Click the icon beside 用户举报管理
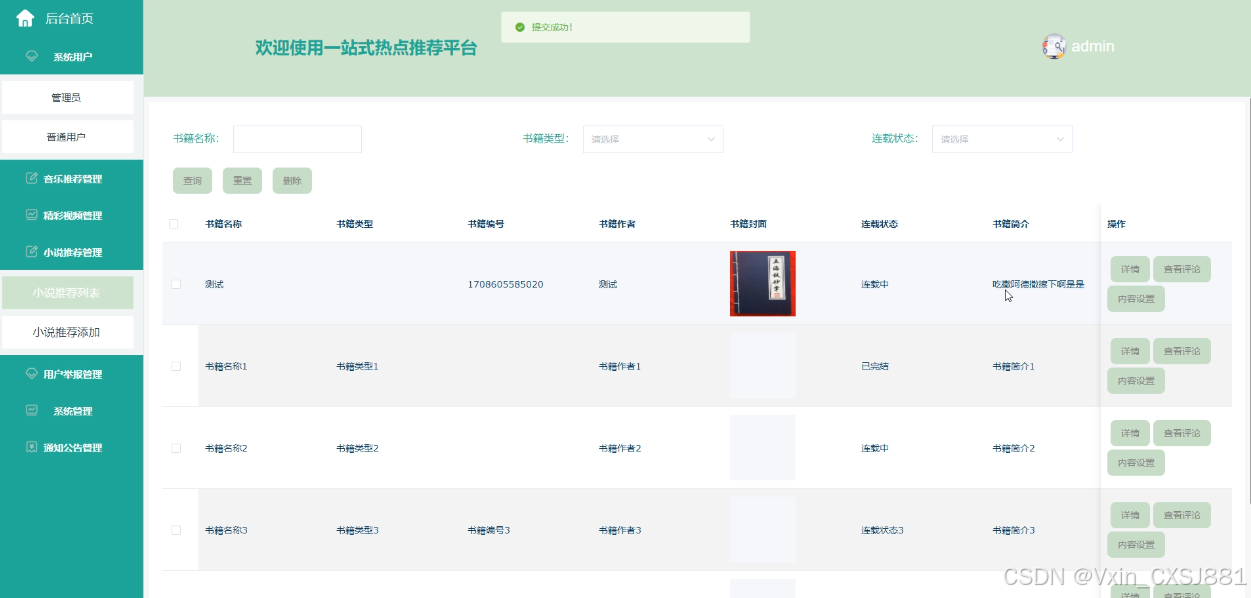 32,374
